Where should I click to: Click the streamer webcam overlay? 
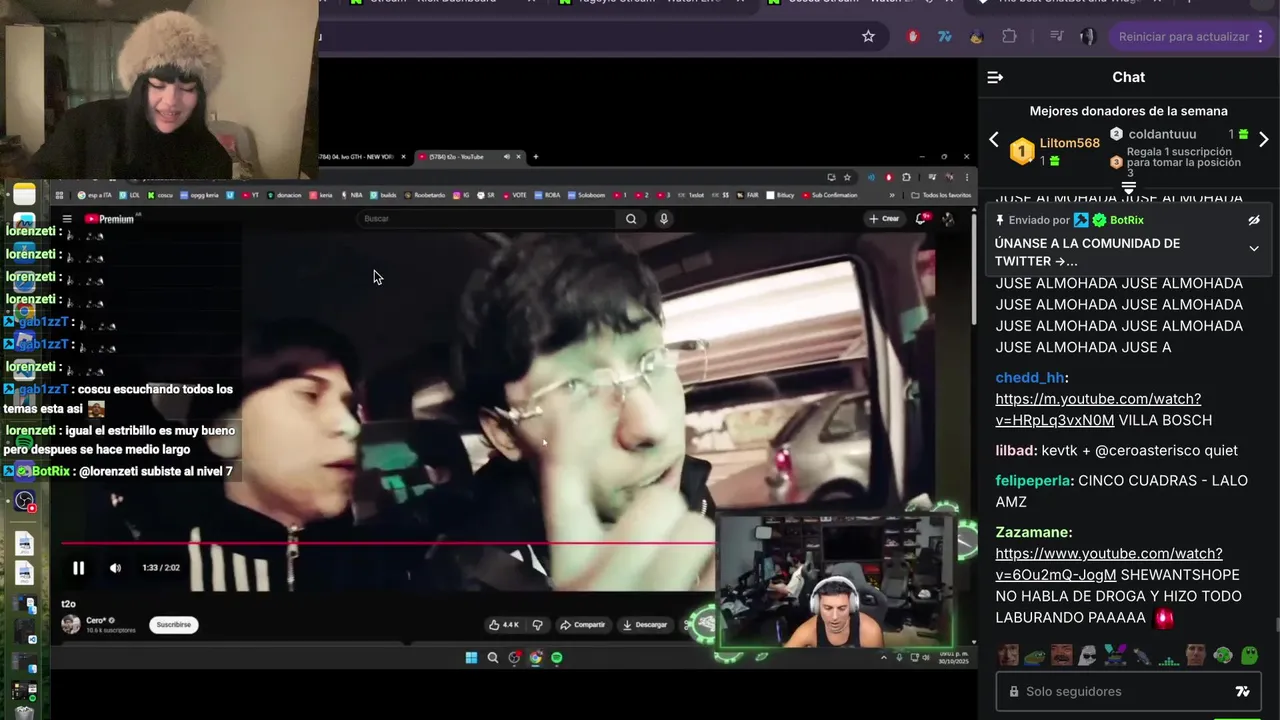[835, 580]
